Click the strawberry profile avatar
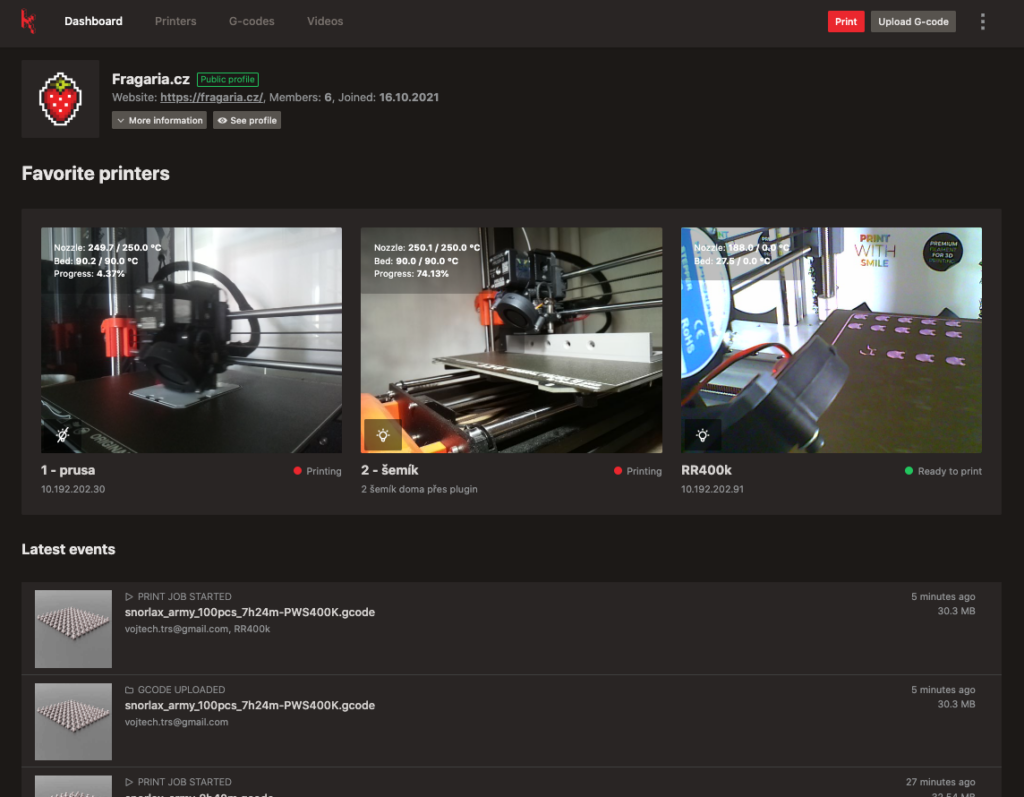This screenshot has width=1024, height=797. [60, 99]
